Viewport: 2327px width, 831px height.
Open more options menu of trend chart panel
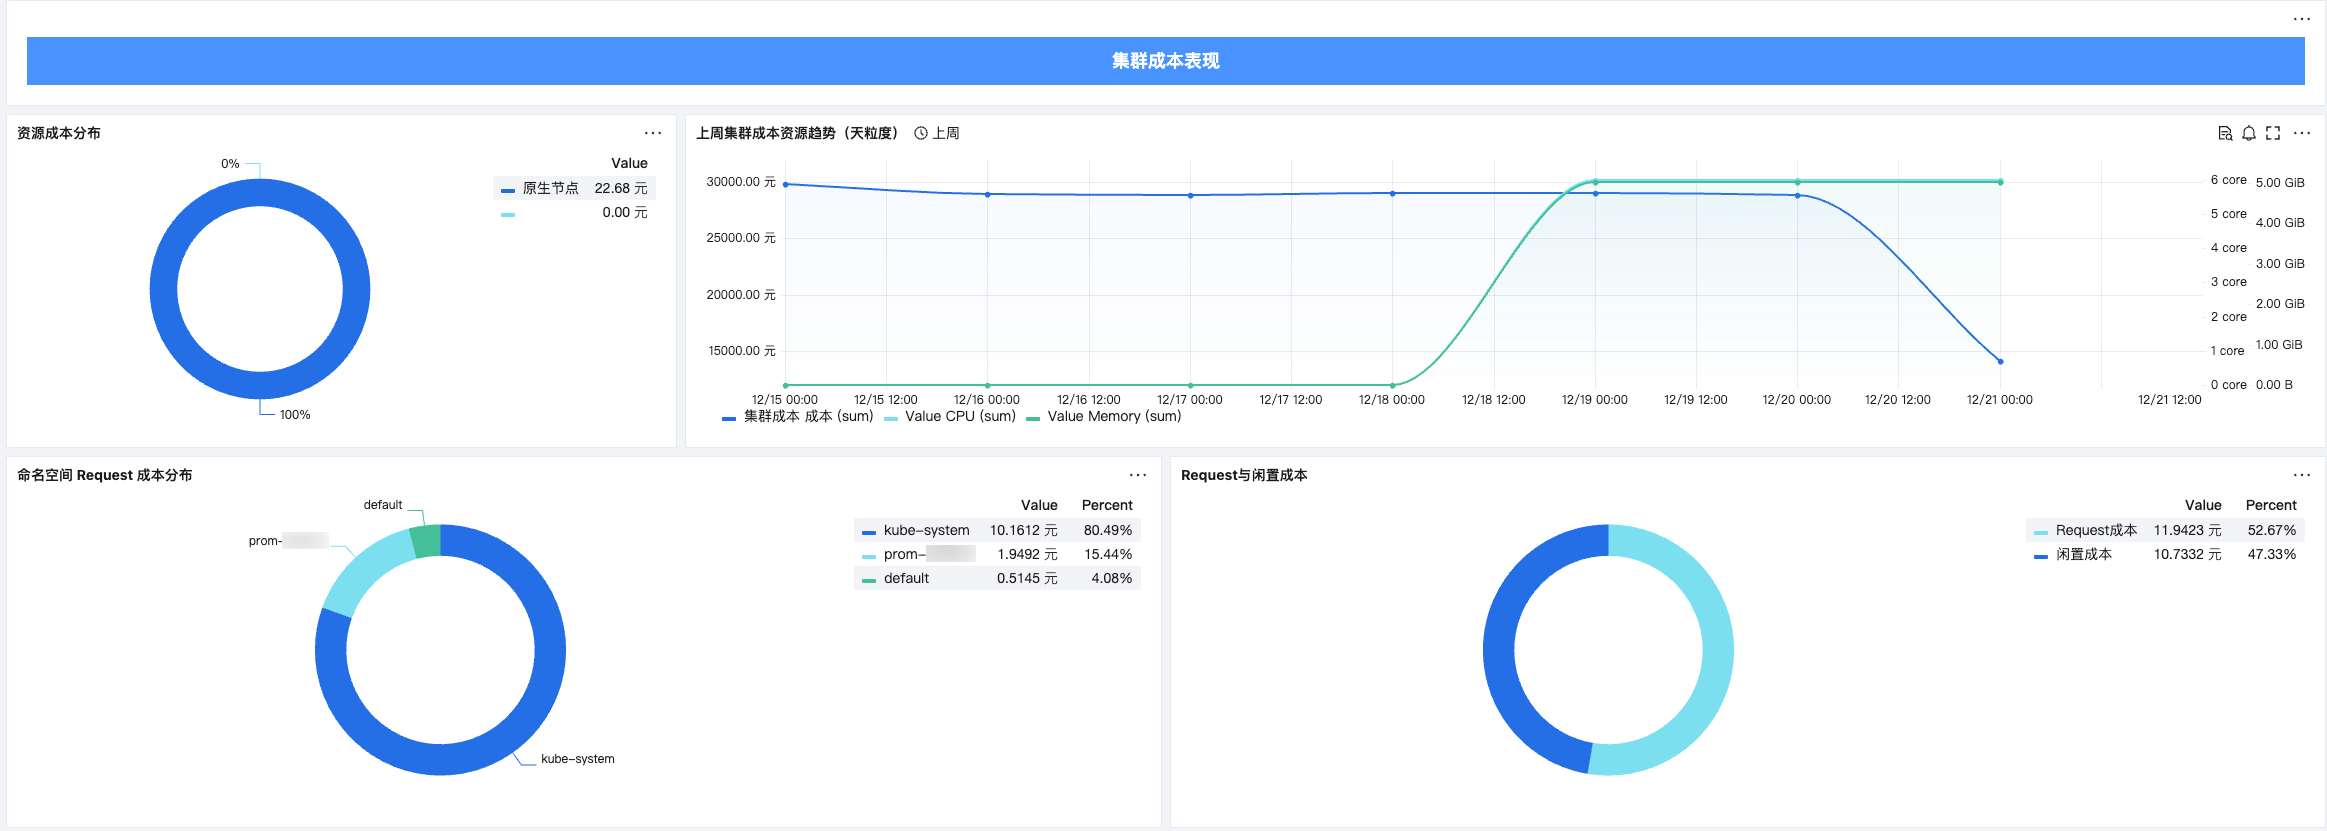click(2302, 133)
